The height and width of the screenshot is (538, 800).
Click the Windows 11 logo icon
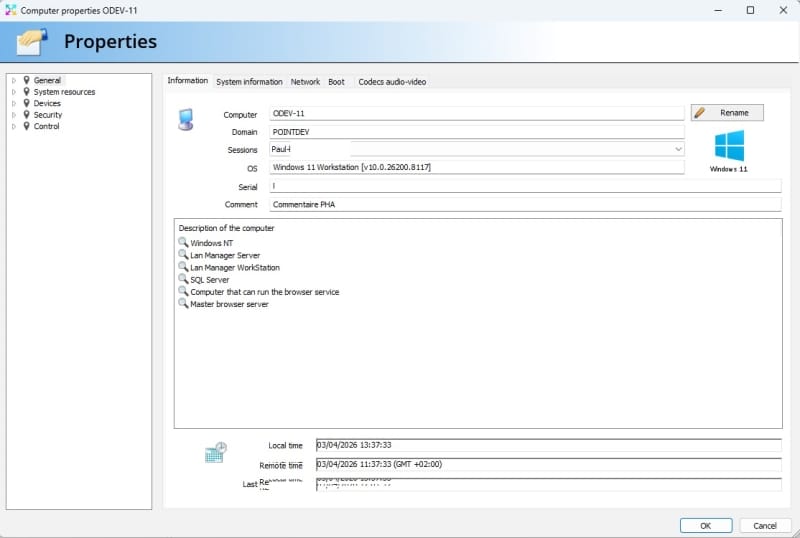tap(728, 146)
